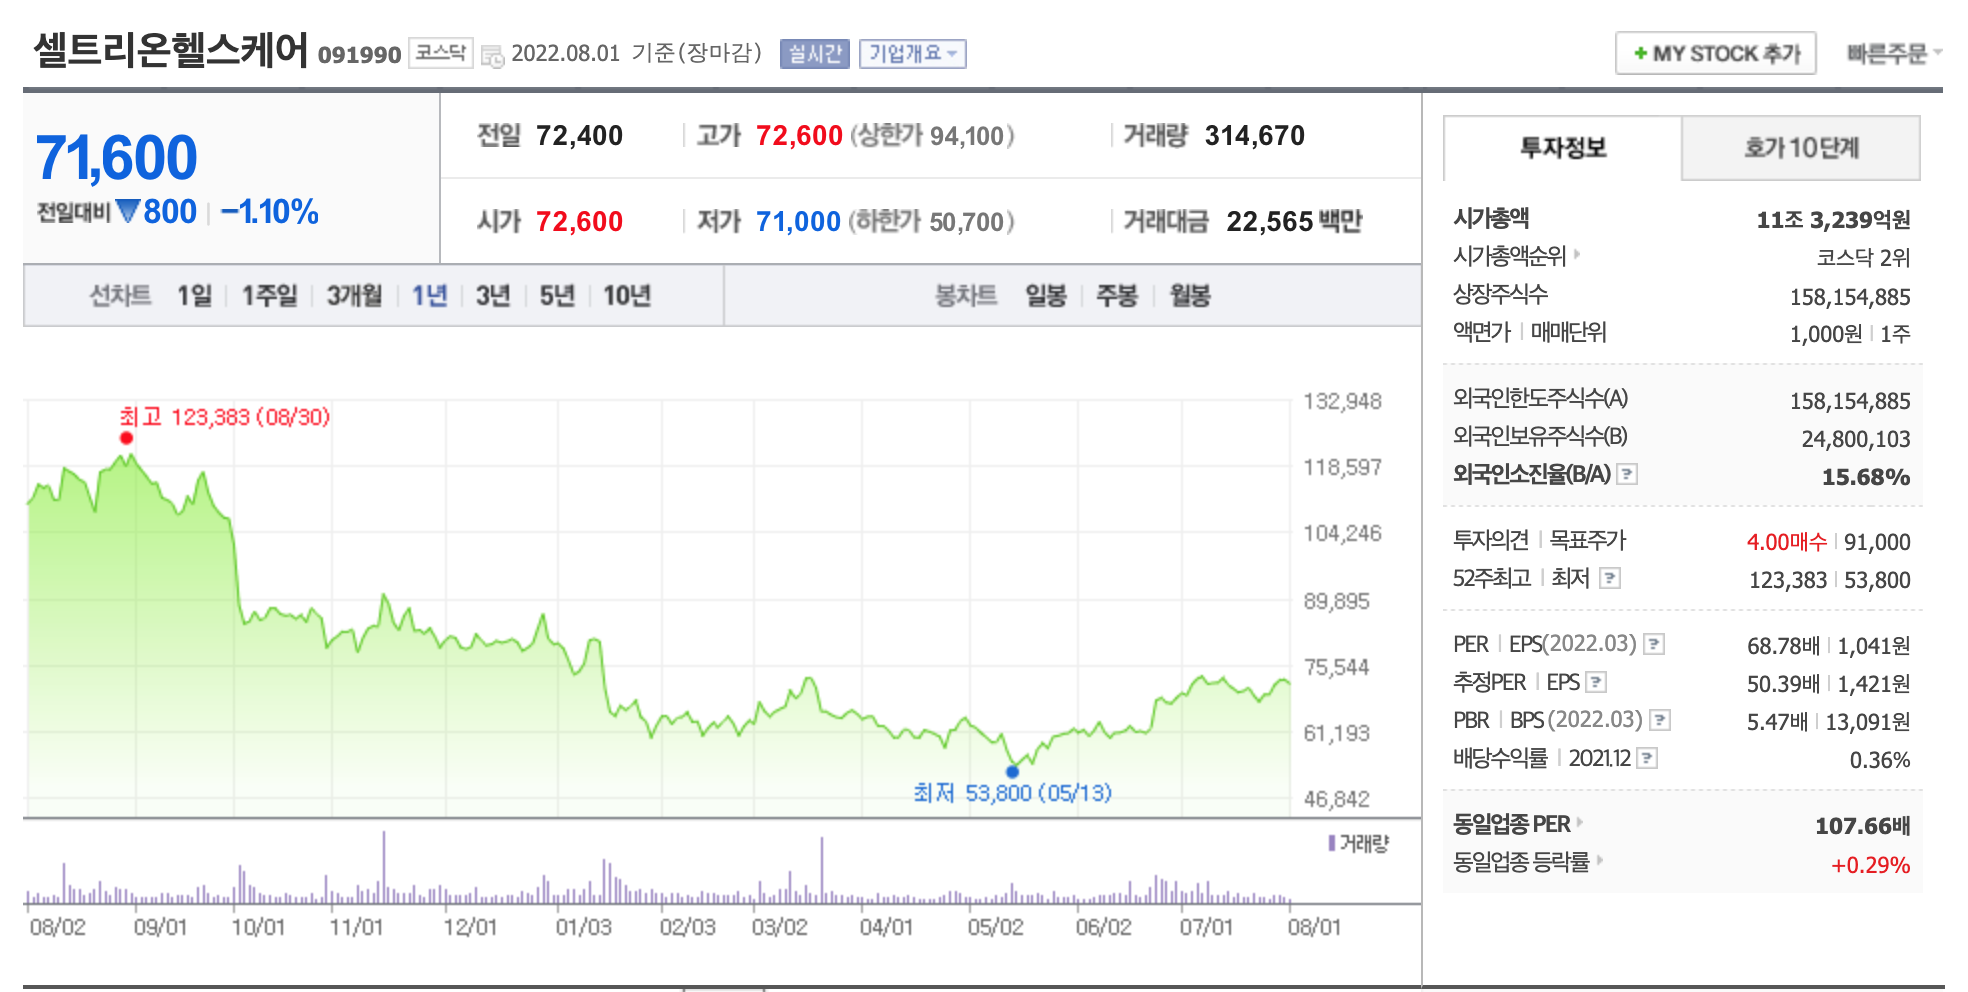The image size is (1968, 992).
Task: Click the 전일 value 72,400
Action: [579, 136]
